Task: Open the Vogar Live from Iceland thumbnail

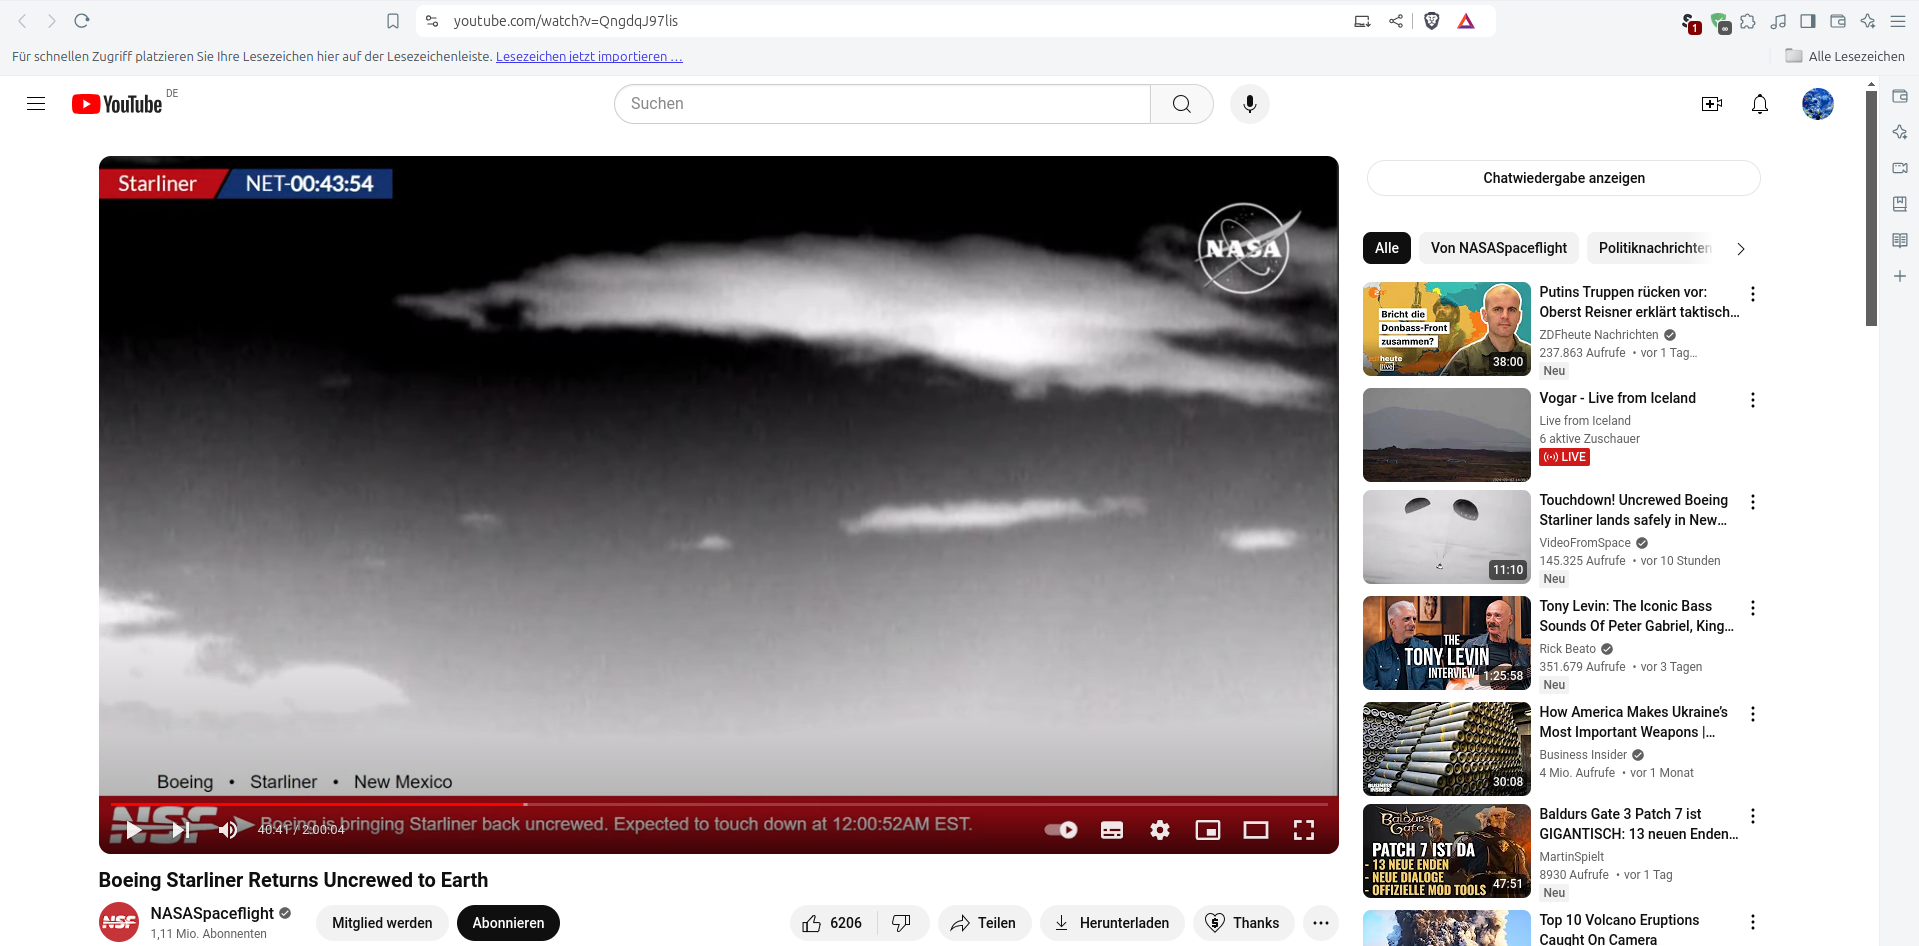Action: tap(1447, 435)
